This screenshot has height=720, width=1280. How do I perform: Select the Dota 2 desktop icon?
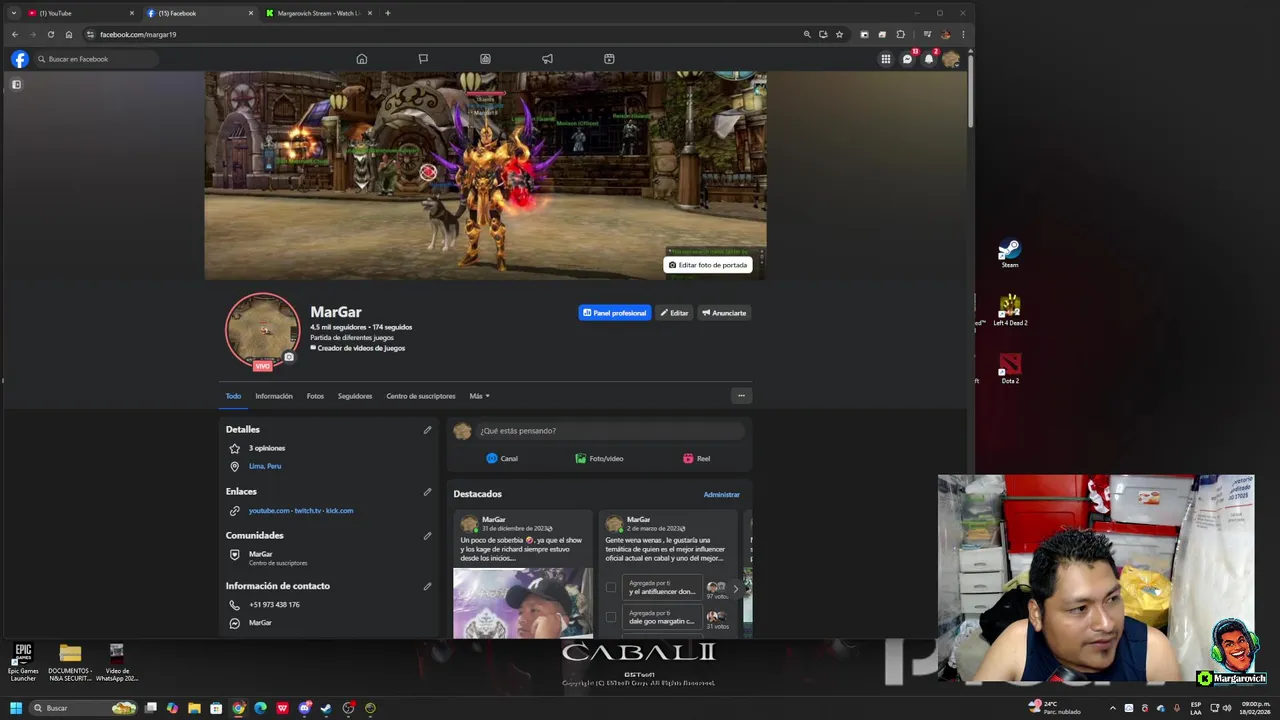(1010, 368)
